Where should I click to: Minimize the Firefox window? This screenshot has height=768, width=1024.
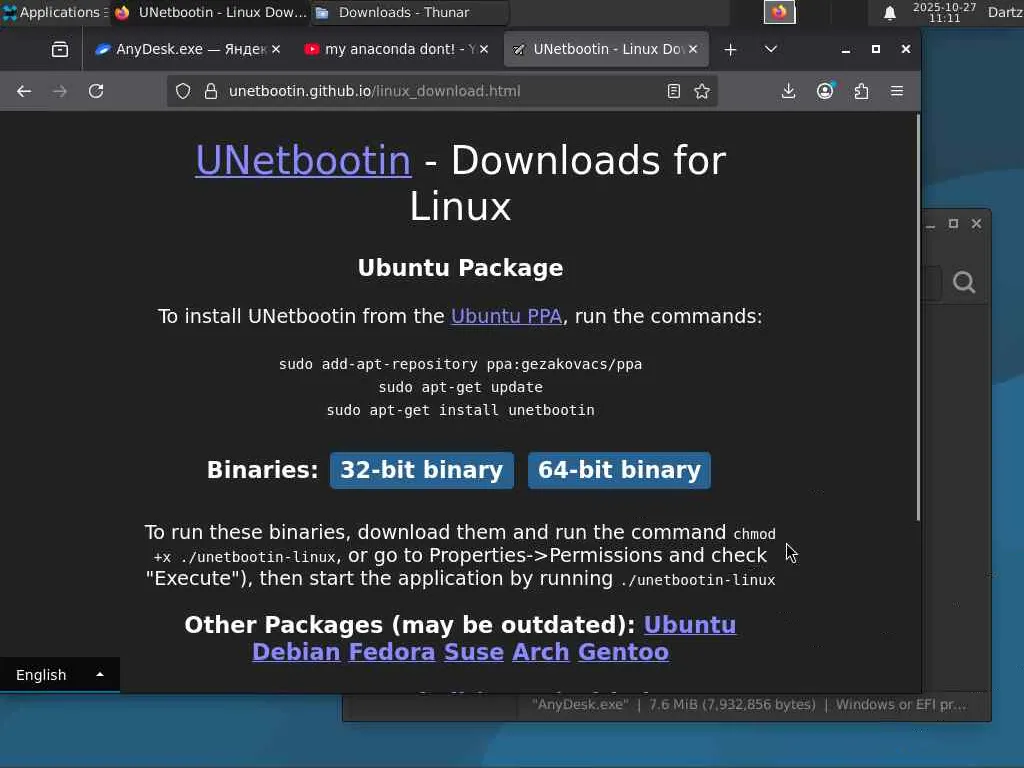846,50
